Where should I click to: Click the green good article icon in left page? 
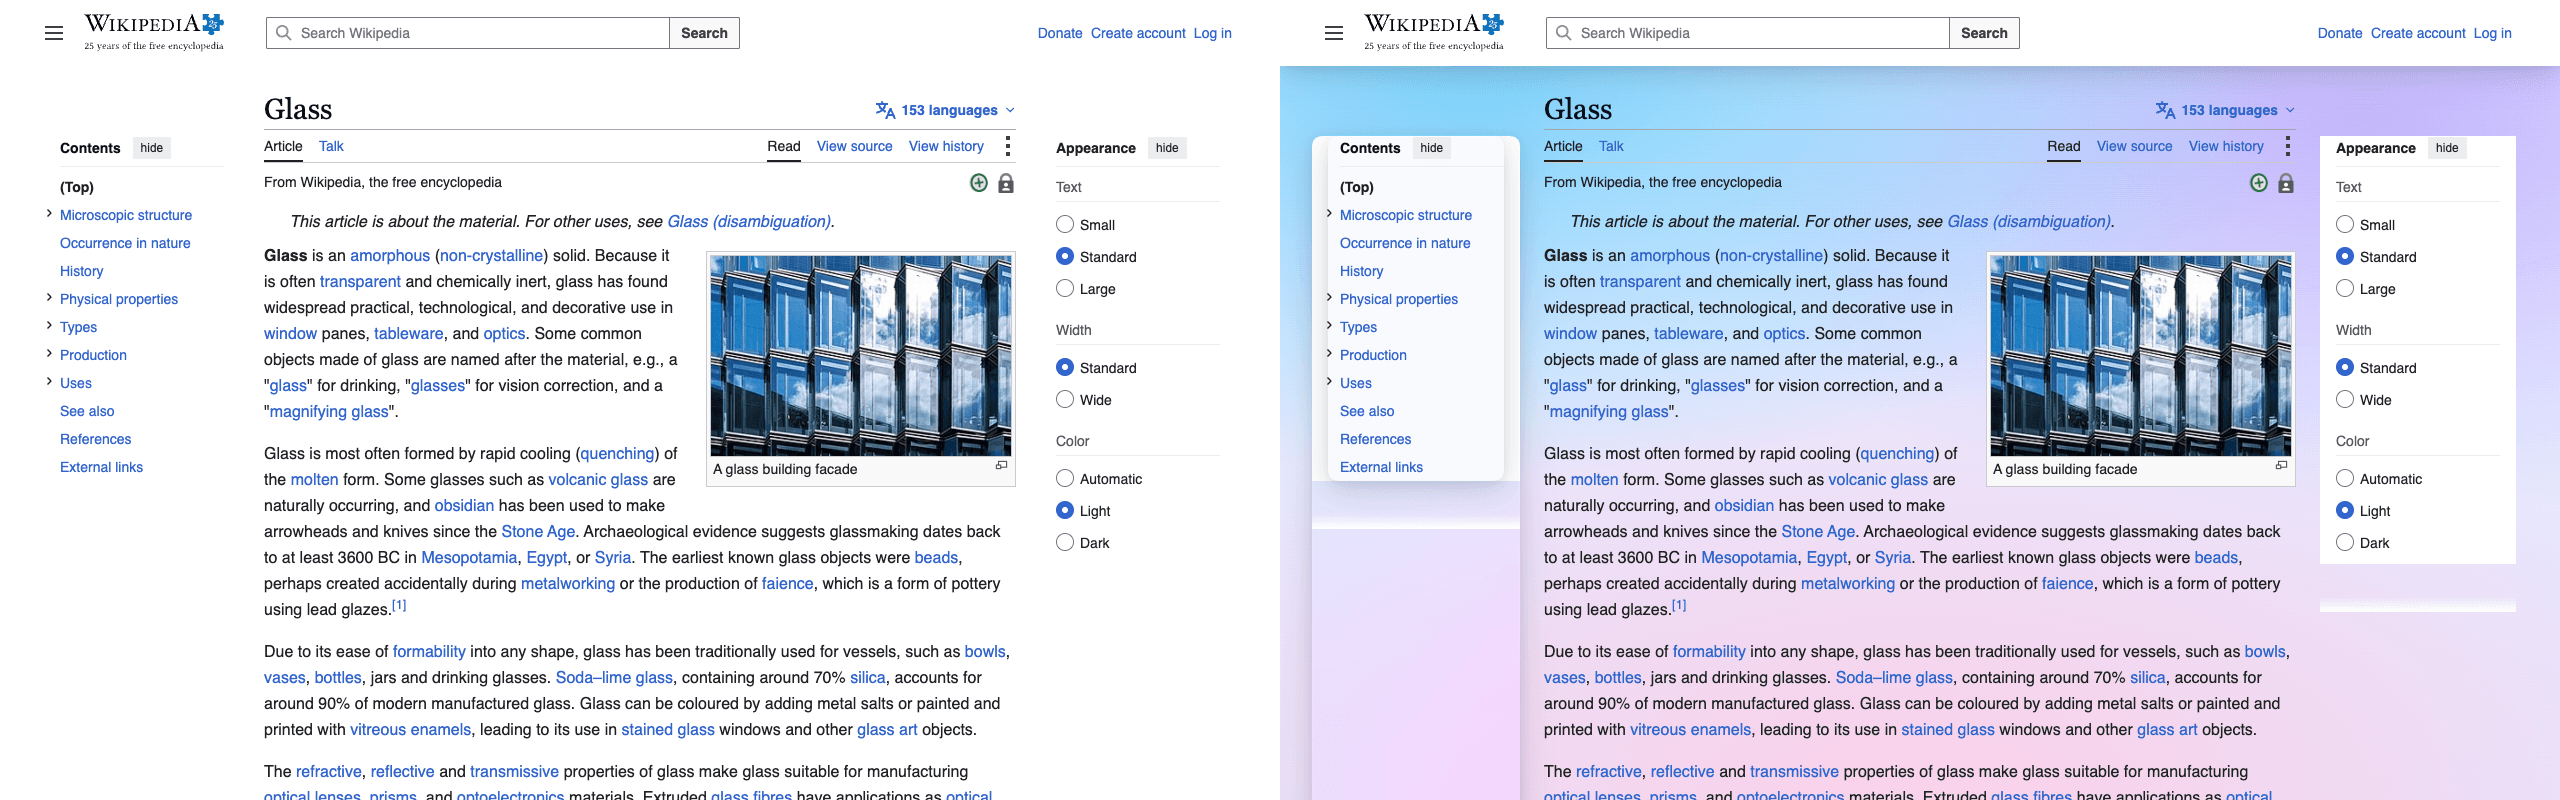[x=979, y=183]
